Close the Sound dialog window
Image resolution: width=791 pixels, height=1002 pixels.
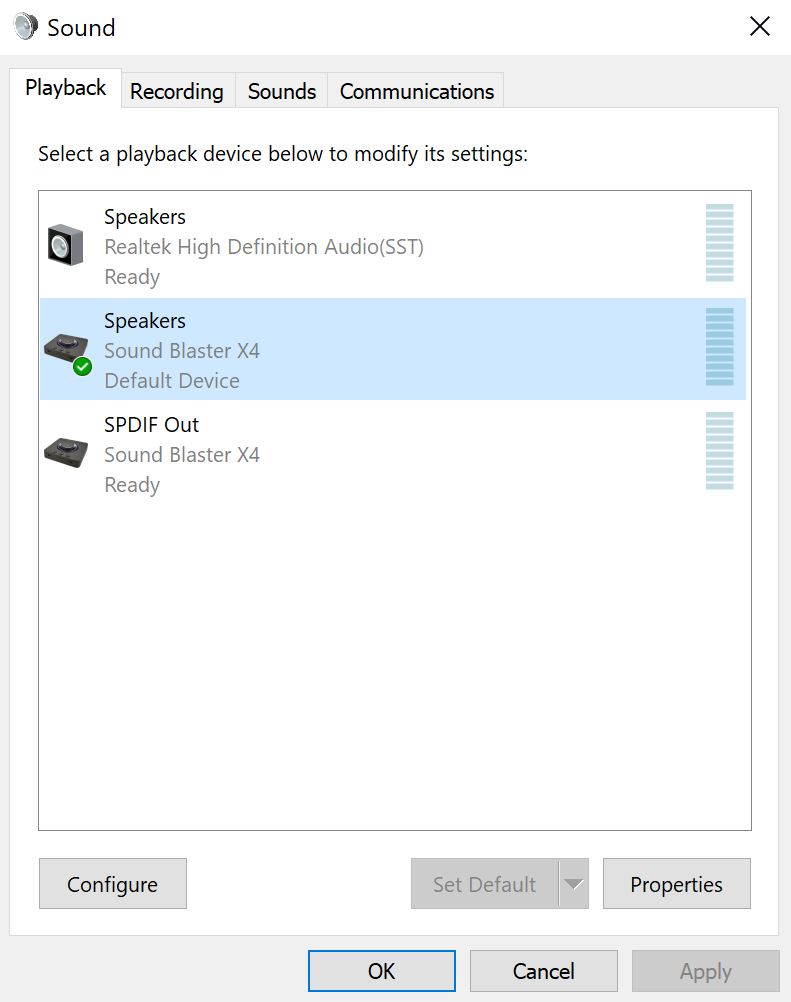(x=760, y=27)
